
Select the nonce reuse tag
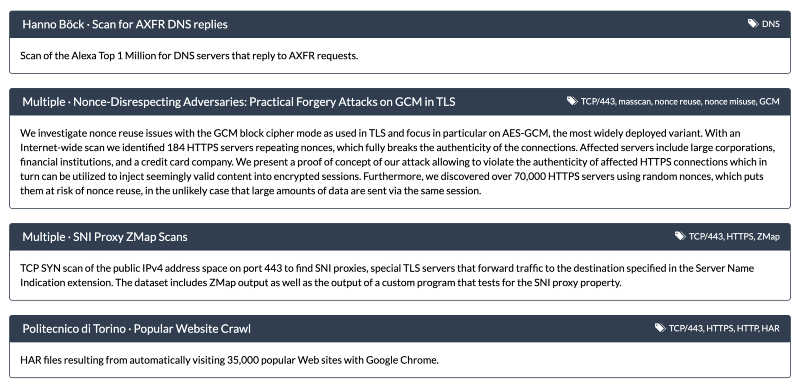678,102
